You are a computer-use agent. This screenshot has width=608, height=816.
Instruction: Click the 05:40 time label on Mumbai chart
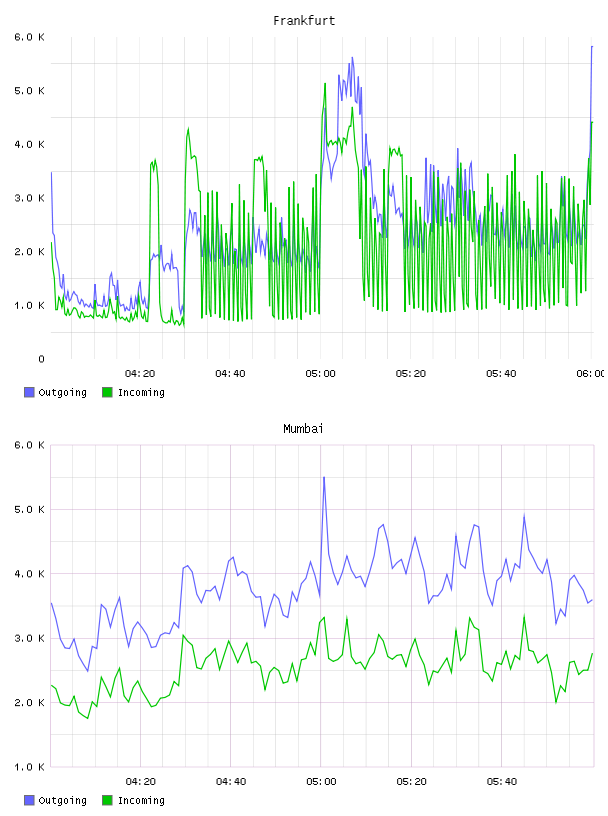click(x=502, y=781)
